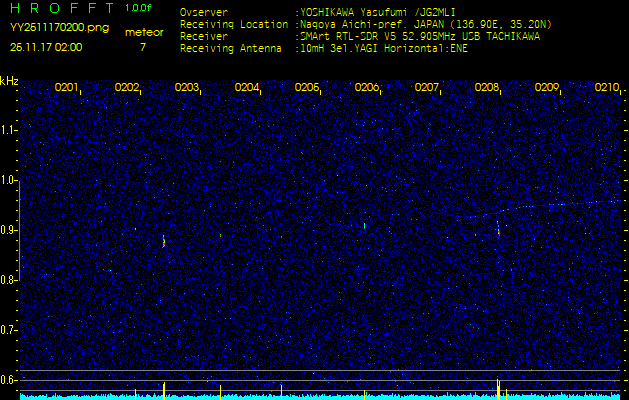629x400 pixels.
Task: Click the strong red-yellow echo at 0208
Action: coord(498,229)
